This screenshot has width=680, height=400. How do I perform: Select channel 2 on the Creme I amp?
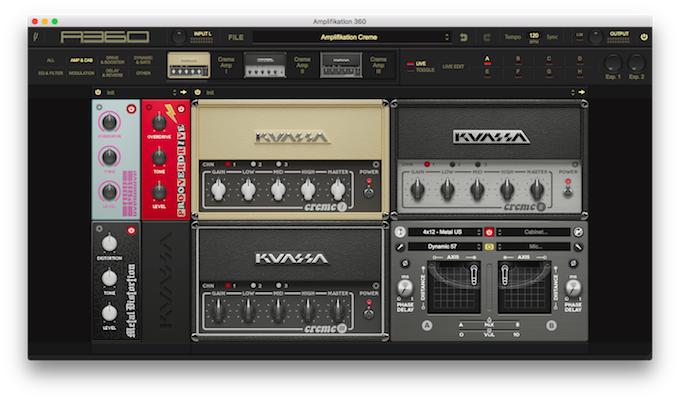coord(253,164)
